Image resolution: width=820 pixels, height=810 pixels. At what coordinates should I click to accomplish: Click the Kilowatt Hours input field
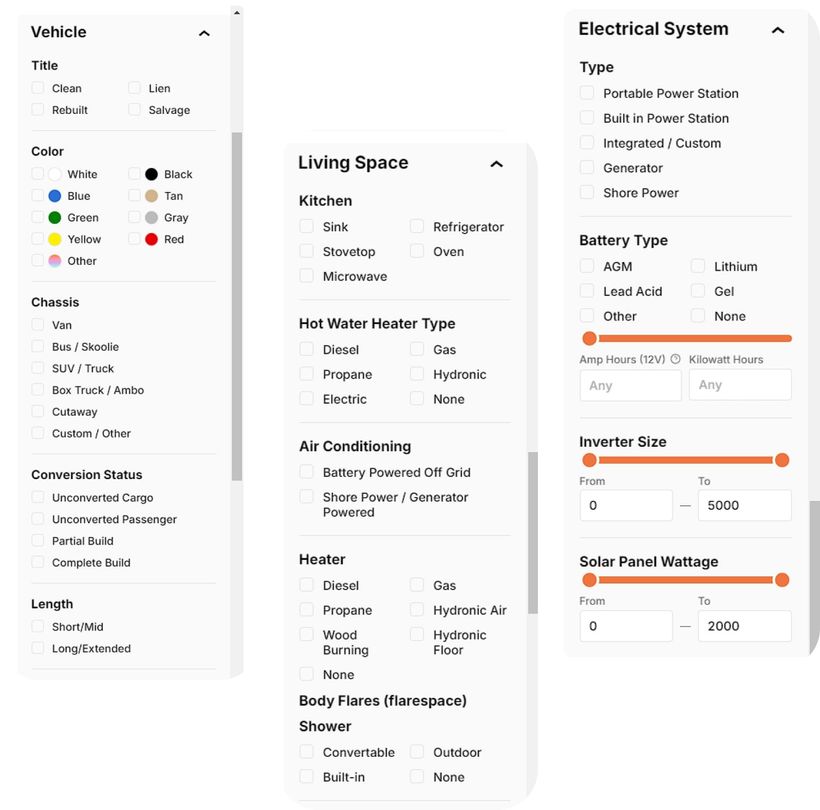coord(740,384)
